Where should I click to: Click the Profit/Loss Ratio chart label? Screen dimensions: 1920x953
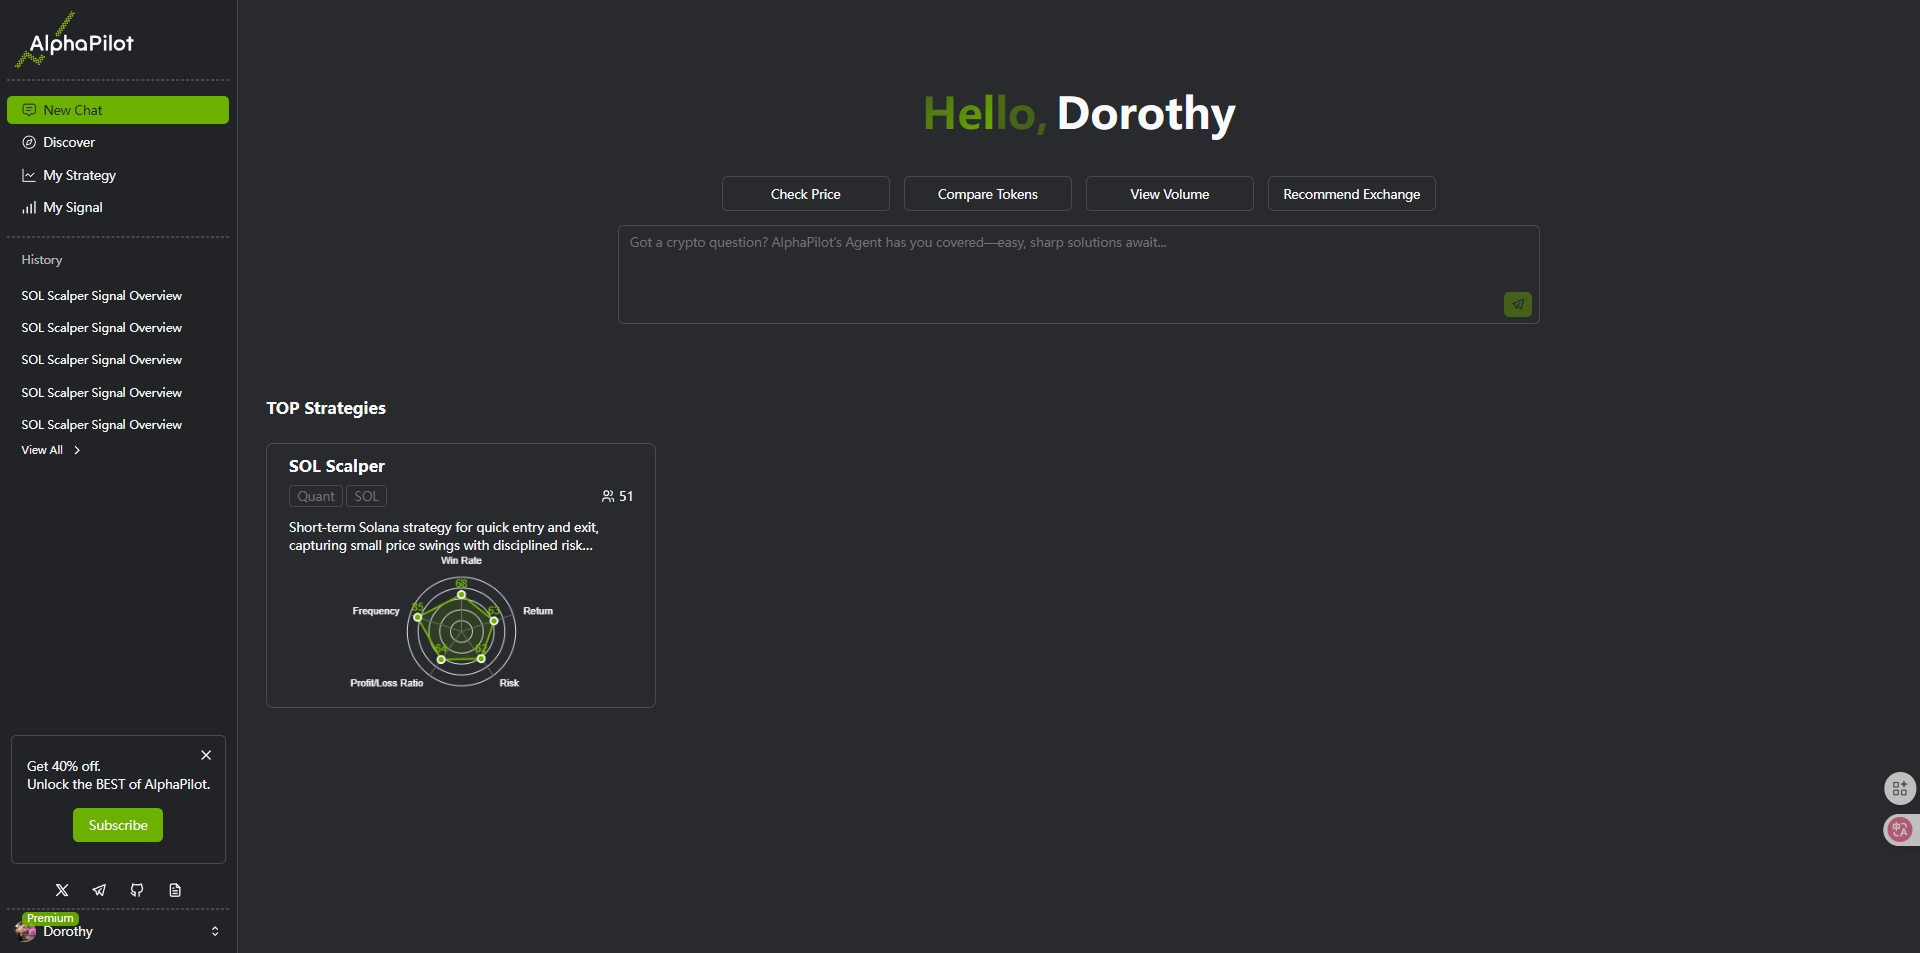pos(387,683)
